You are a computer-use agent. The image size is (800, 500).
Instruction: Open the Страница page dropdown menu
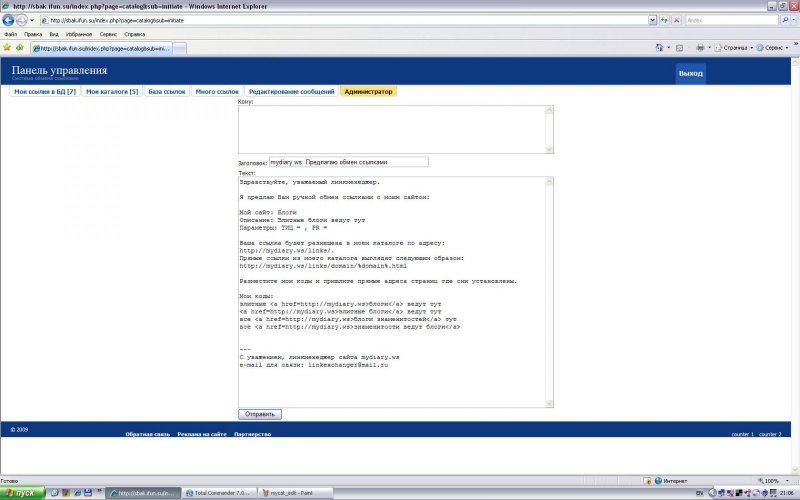coord(736,47)
